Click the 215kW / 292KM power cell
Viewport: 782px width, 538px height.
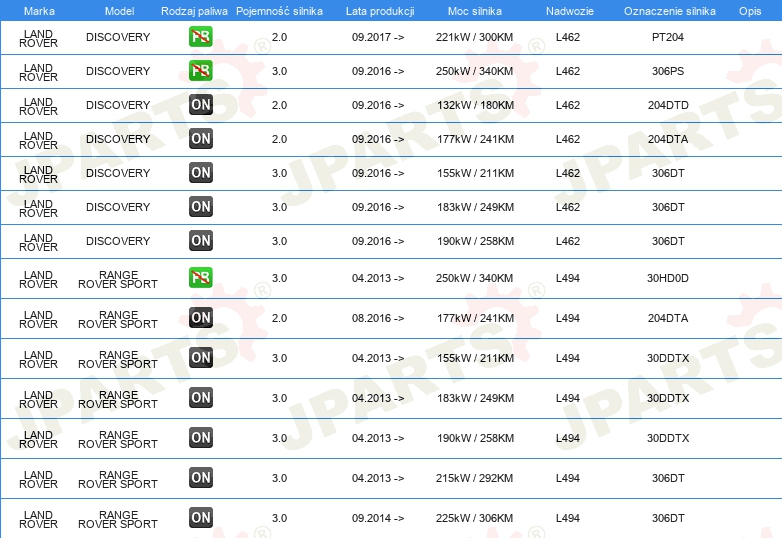pyautogui.click(x=474, y=478)
